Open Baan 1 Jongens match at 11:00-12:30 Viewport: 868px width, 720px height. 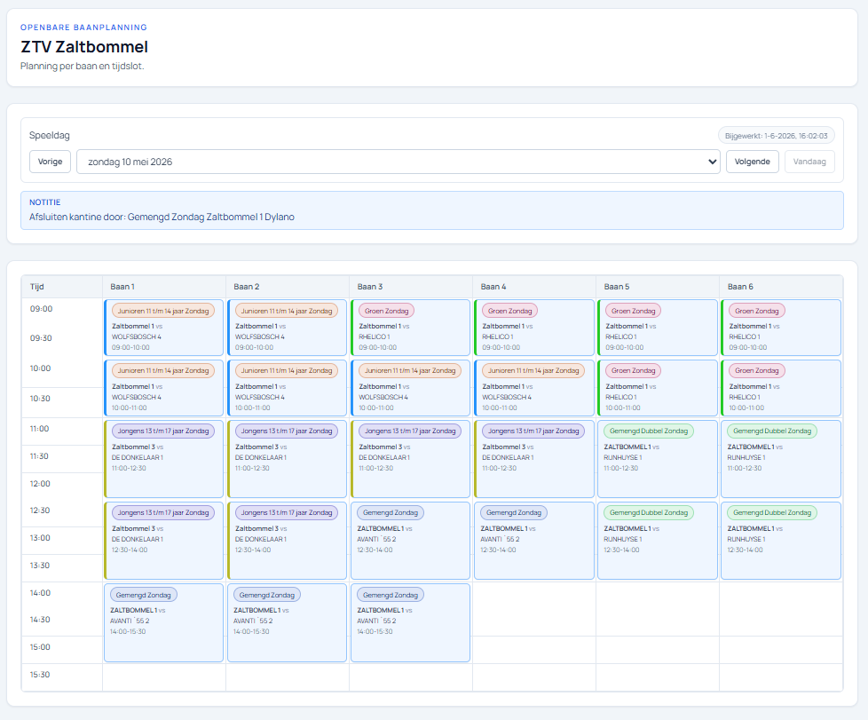click(x=164, y=459)
